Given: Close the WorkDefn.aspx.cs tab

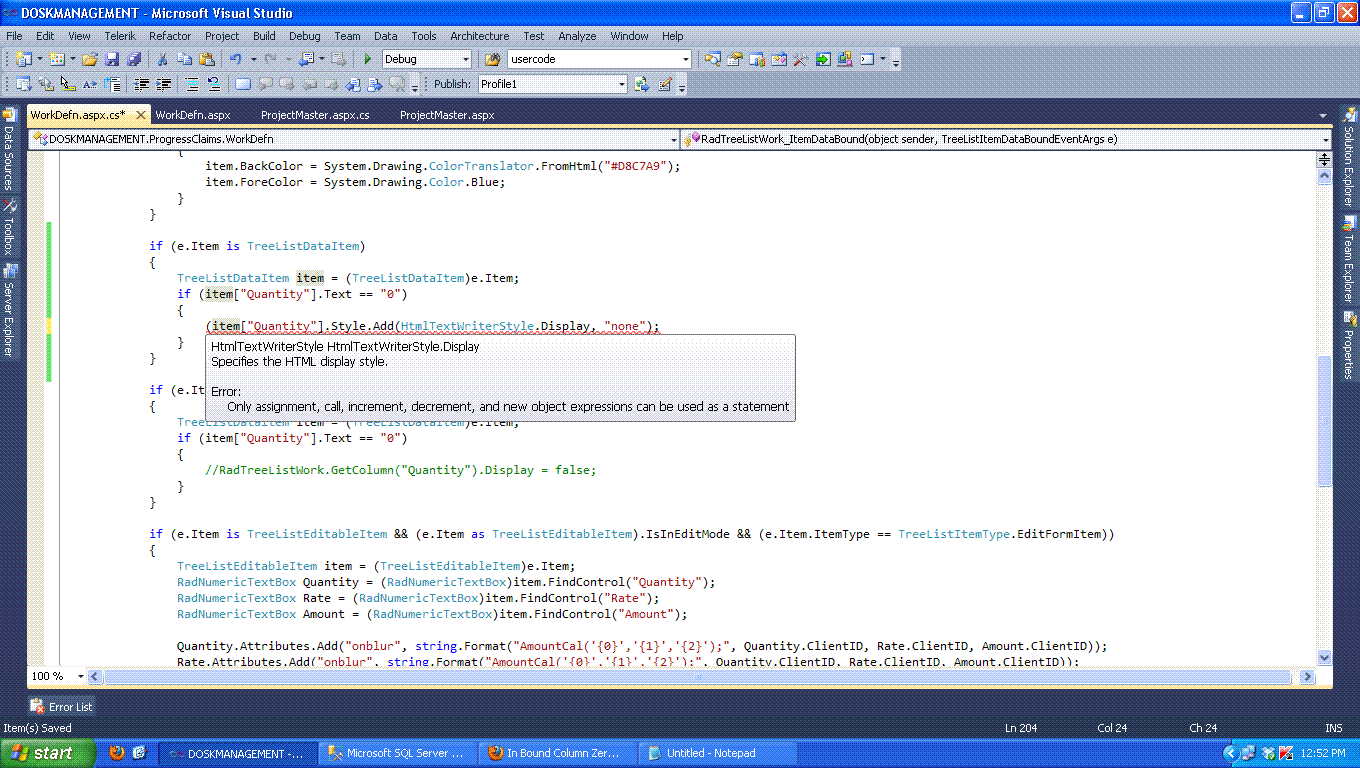Looking at the screenshot, I should tap(141, 115).
